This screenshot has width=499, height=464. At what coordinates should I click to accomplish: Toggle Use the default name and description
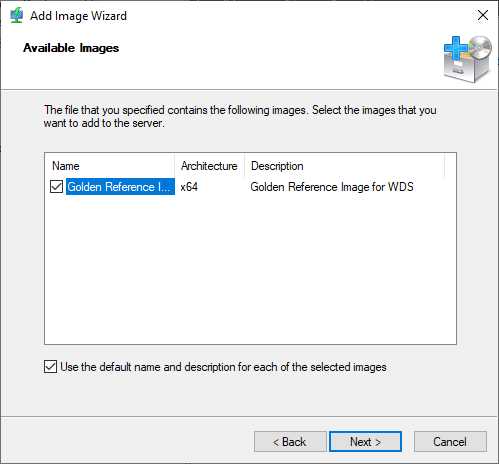tap(50, 367)
